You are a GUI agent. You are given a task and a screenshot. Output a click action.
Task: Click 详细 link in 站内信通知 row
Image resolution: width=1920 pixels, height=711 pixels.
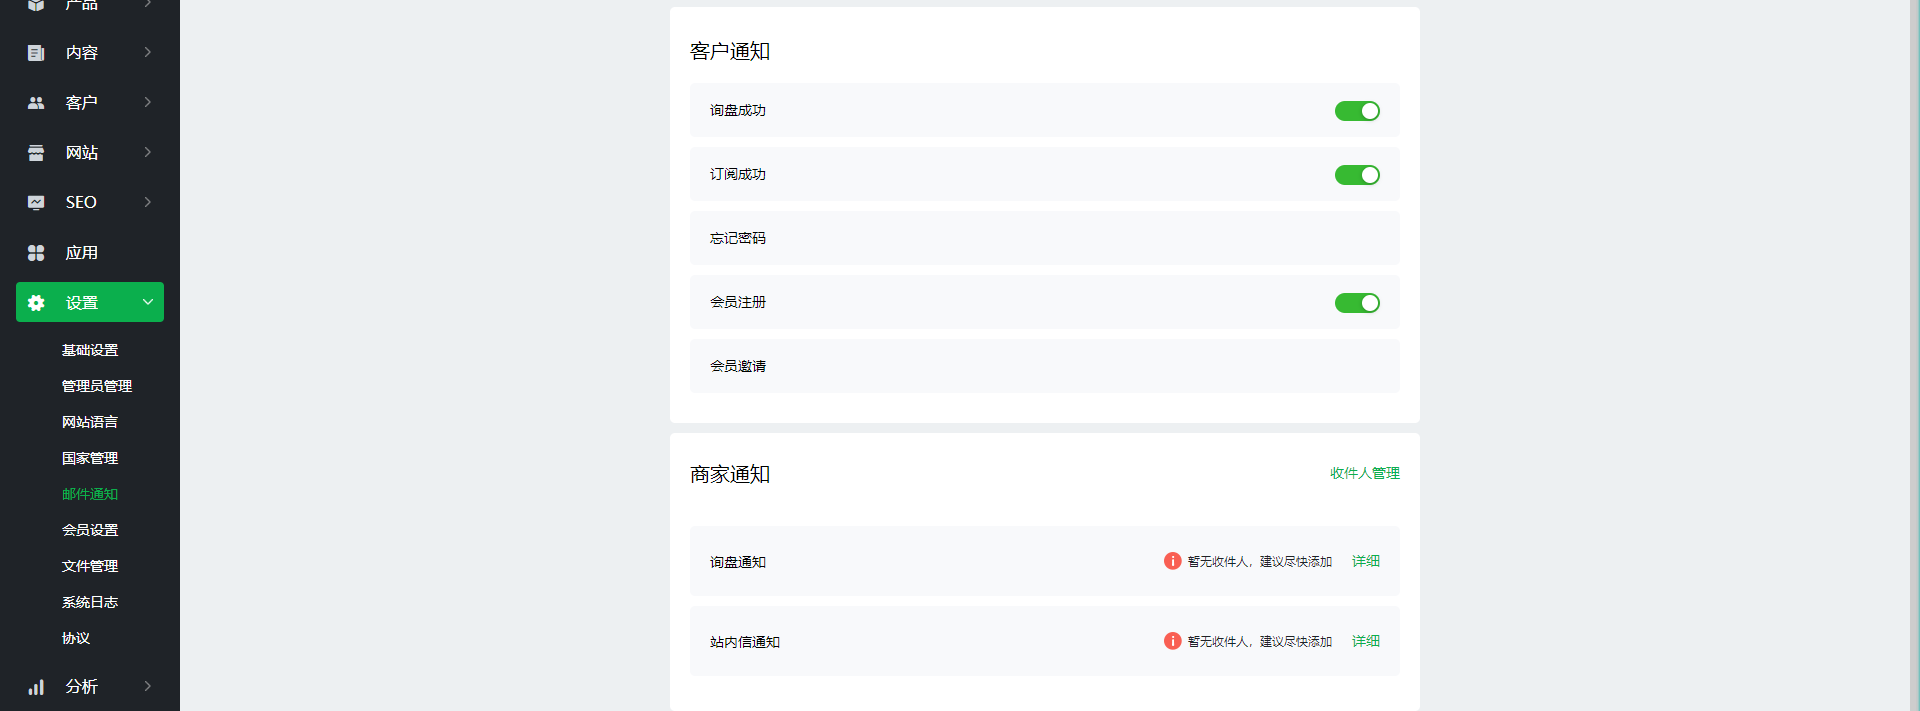pyautogui.click(x=1366, y=641)
